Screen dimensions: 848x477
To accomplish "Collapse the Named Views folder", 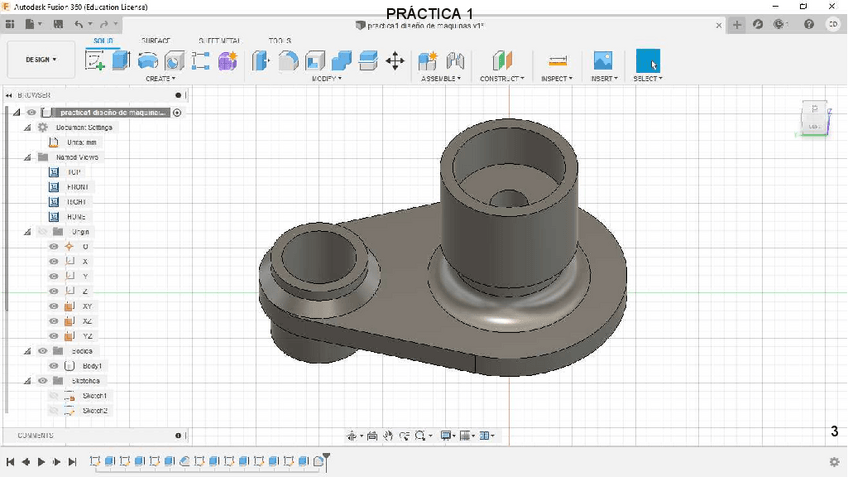I will pyautogui.click(x=28, y=157).
